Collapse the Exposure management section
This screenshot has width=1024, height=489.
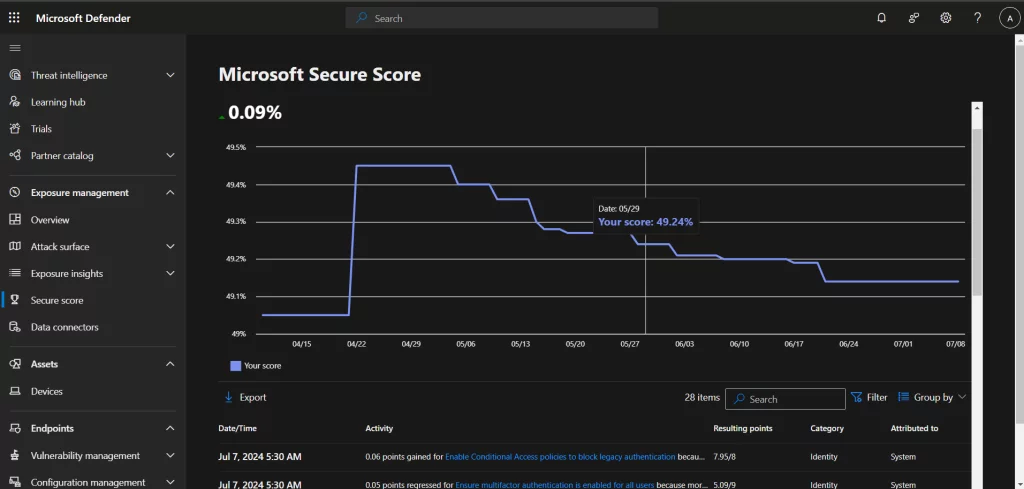[x=170, y=193]
